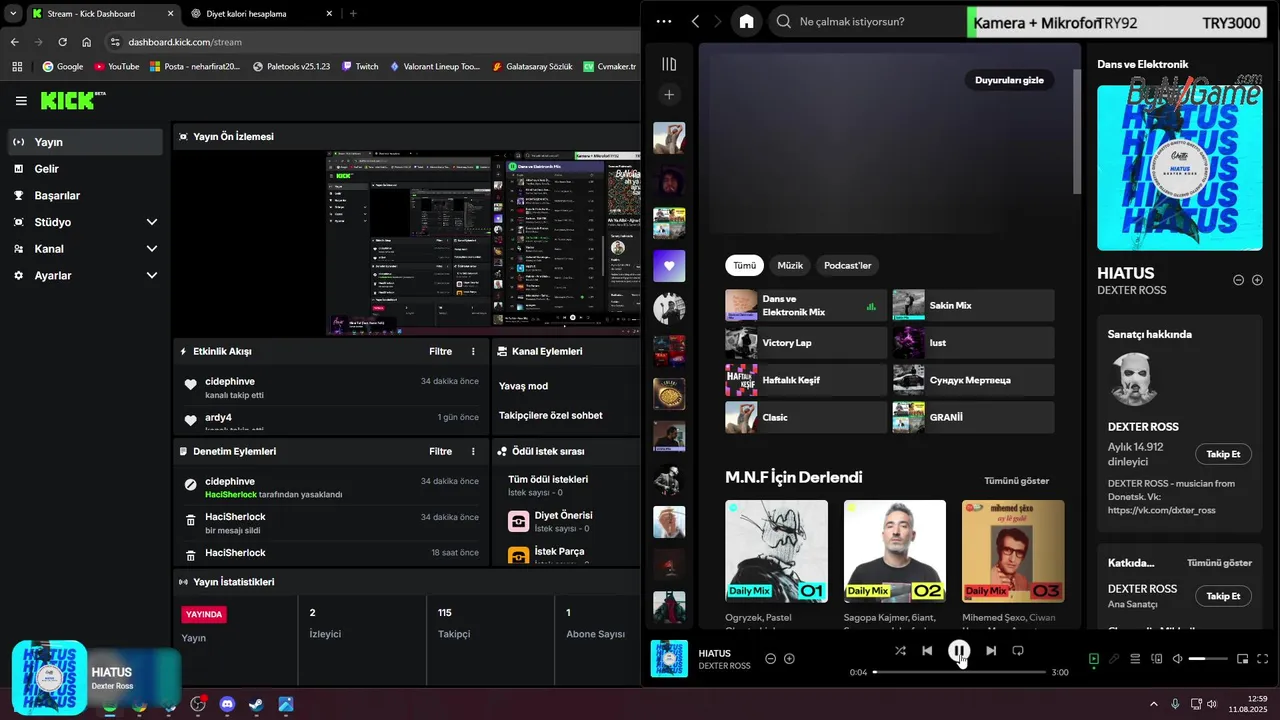Open Liked Songs heart playlist
Viewport: 1280px width, 720px height.
669,265
